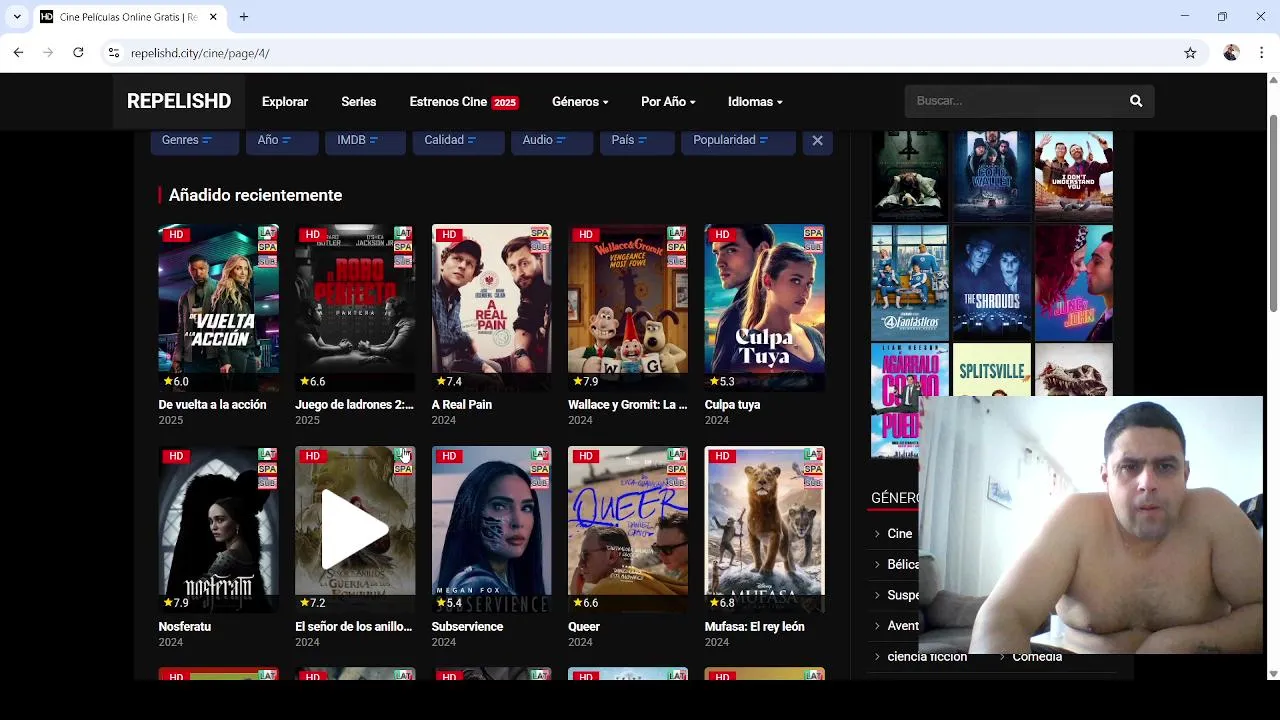Viewport: 1280px width, 720px height.
Task: Click the HD badge on Mufasa poster
Action: [722, 456]
